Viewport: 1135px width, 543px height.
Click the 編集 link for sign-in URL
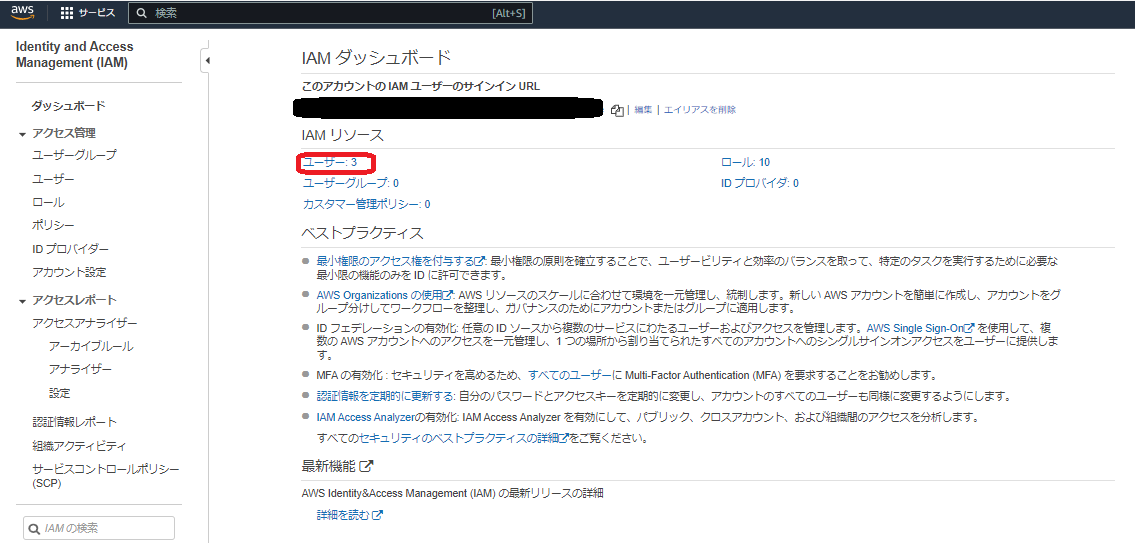click(644, 110)
